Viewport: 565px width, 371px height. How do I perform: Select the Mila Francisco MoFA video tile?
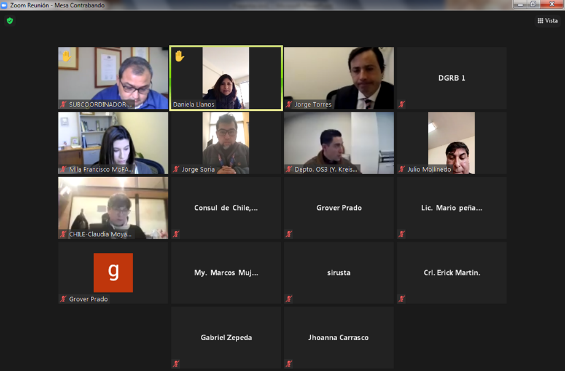[x=113, y=143]
